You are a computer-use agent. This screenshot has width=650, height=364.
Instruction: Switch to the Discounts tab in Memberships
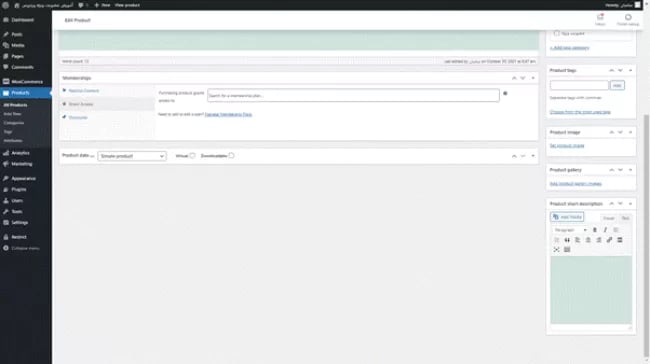[x=78, y=118]
